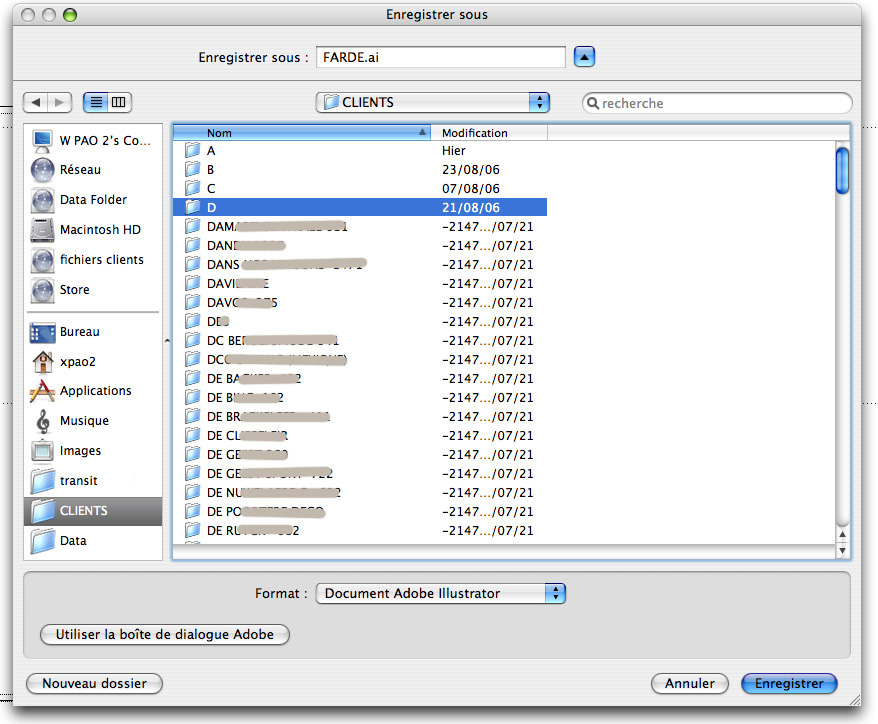The height and width of the screenshot is (724, 878).
Task: Click the Enregistrer button
Action: point(789,683)
